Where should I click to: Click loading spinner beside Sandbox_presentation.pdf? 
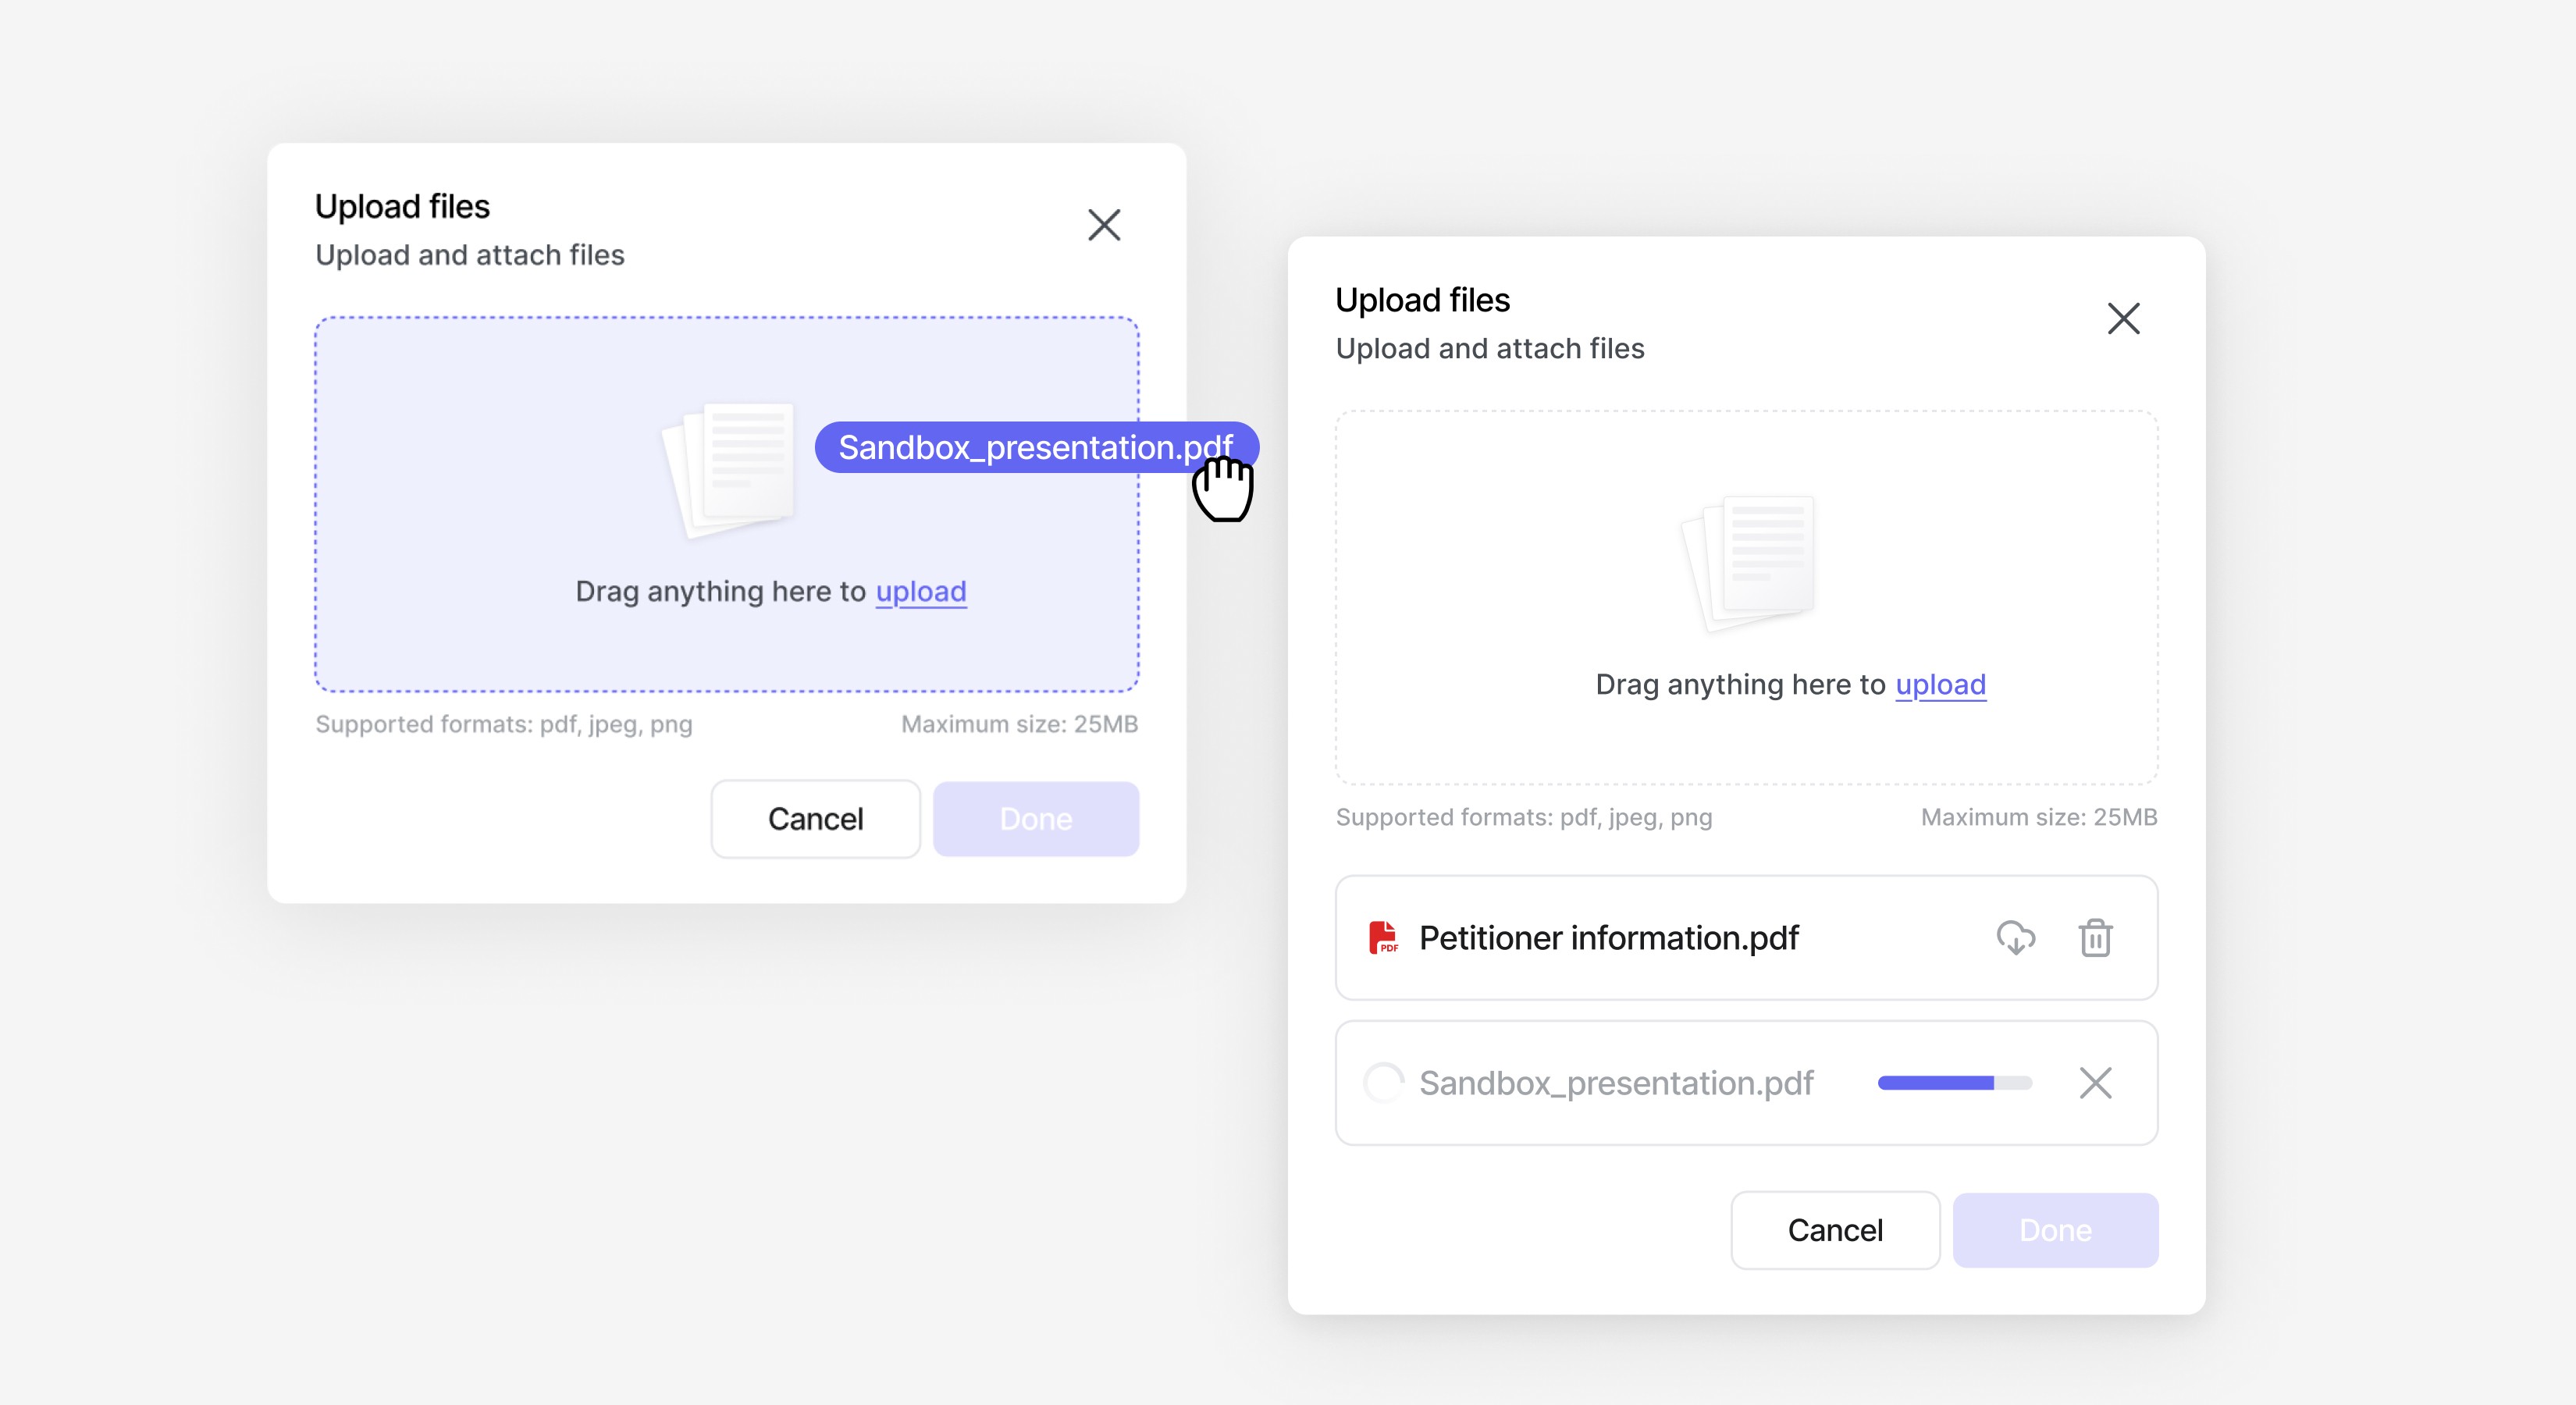(1384, 1083)
